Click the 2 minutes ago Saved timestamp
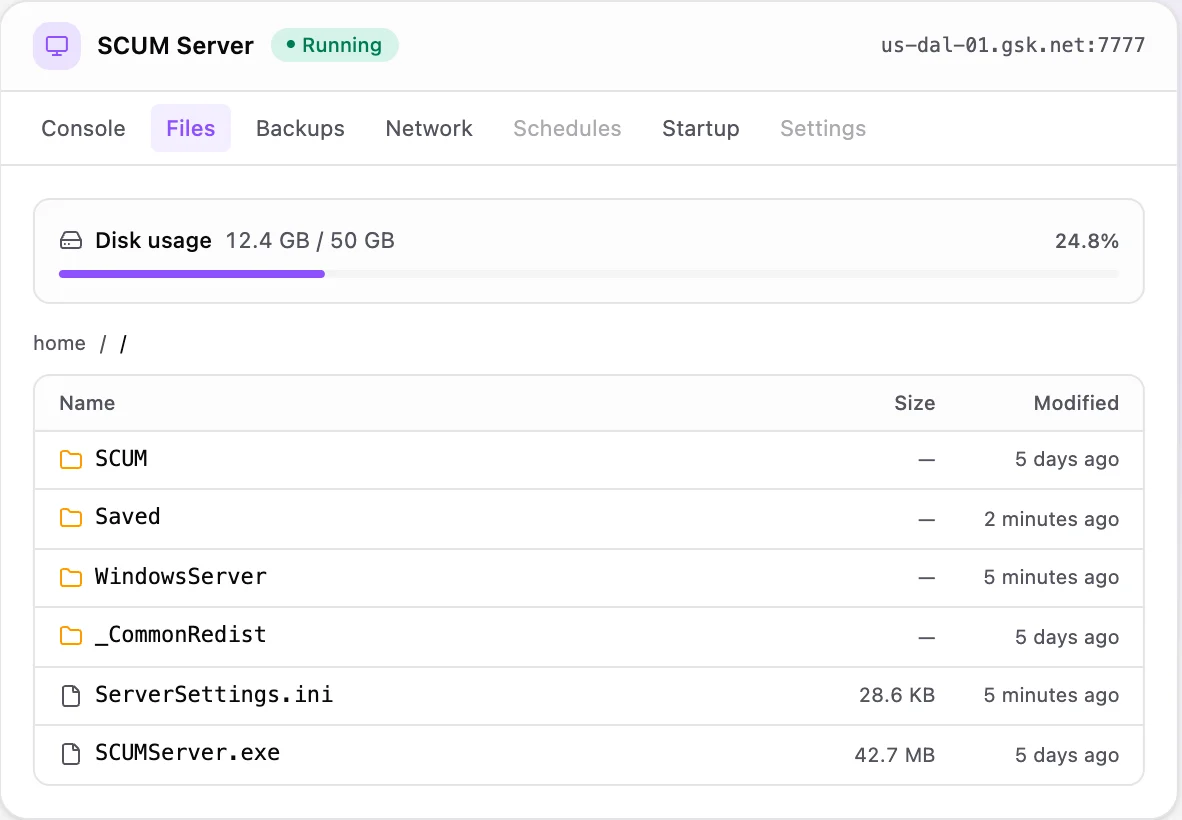The width and height of the screenshot is (1182, 820). (1051, 519)
